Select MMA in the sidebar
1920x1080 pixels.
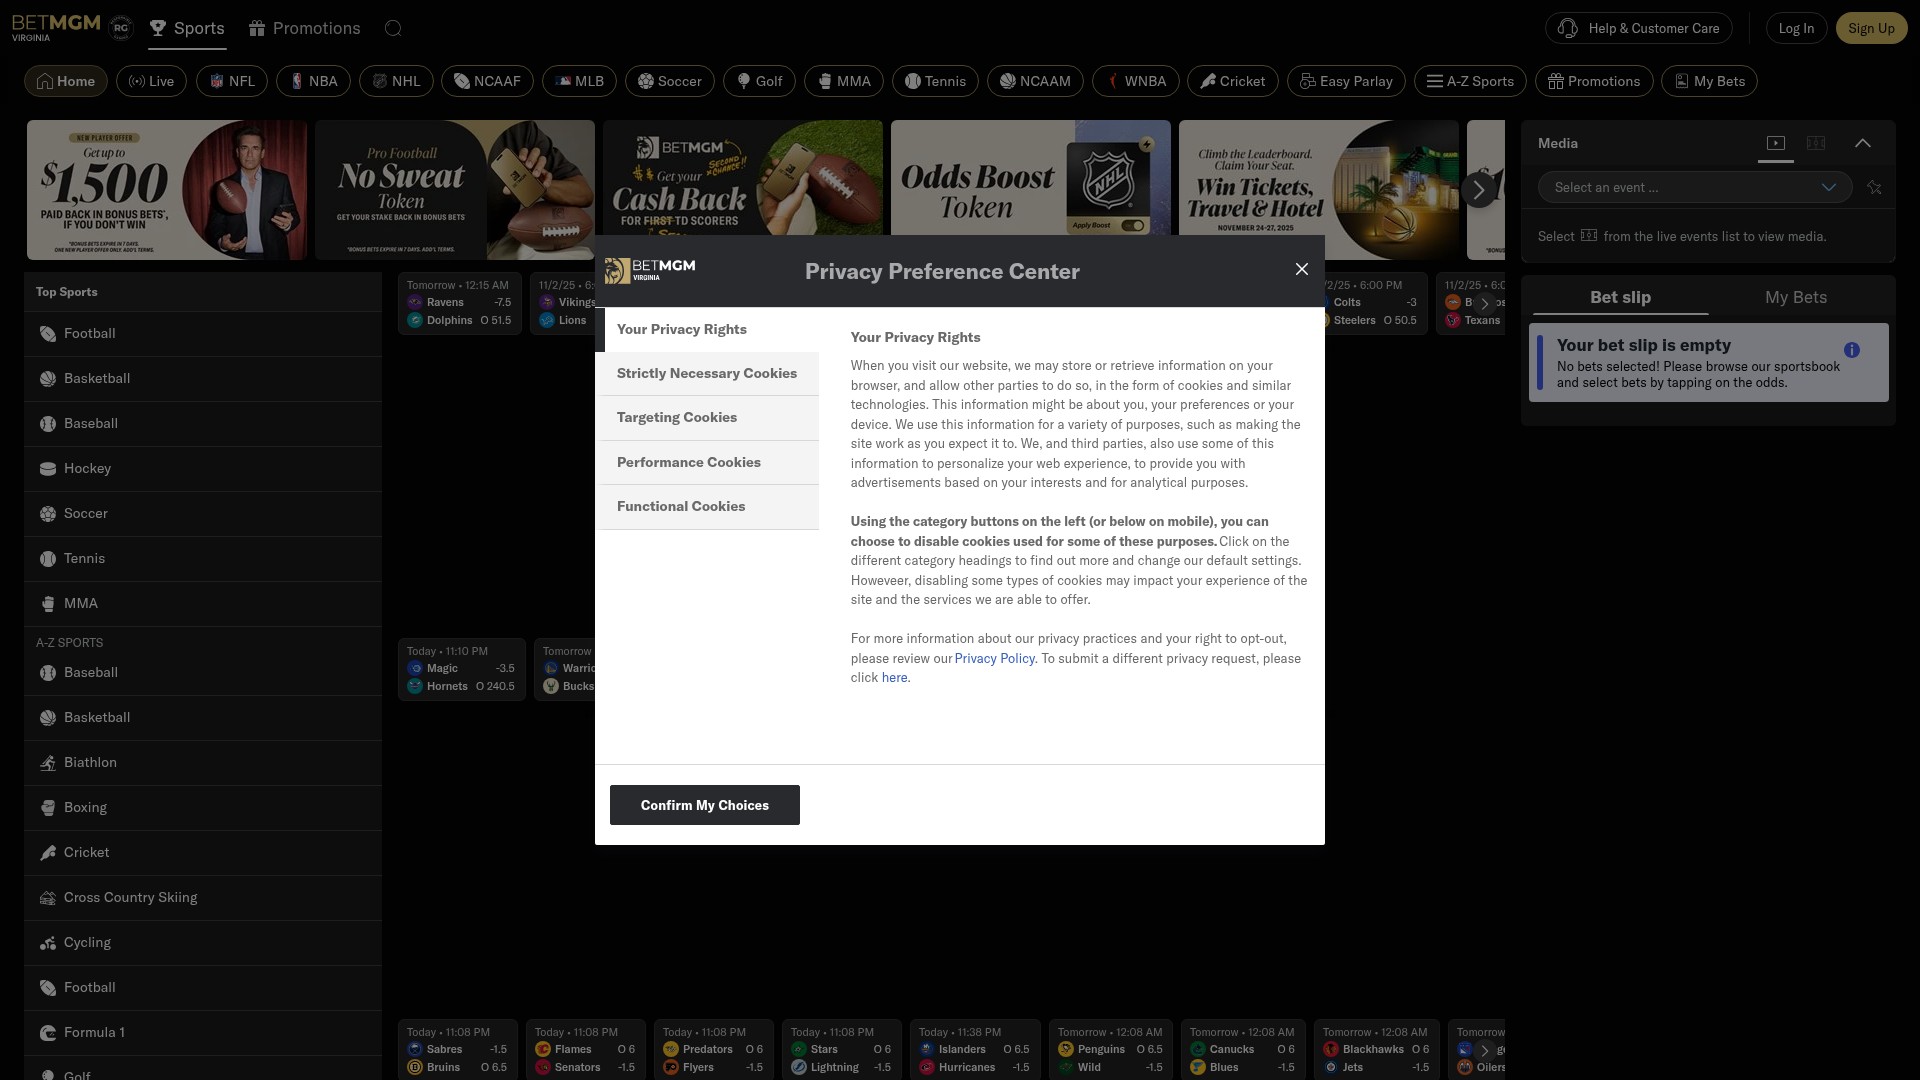click(x=203, y=604)
